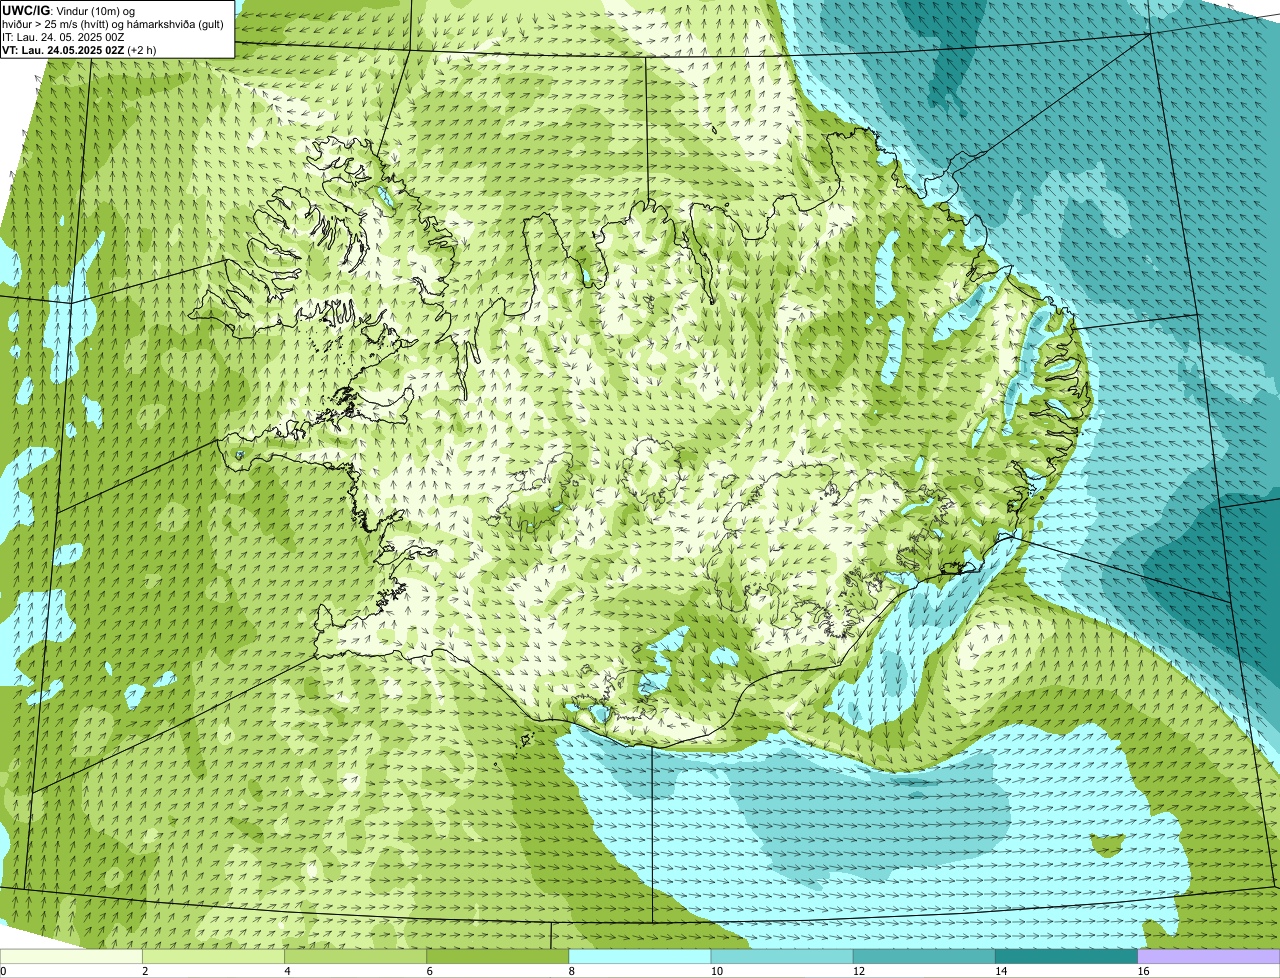
Task: Click the legend tick label '6'
Action: coord(429,971)
